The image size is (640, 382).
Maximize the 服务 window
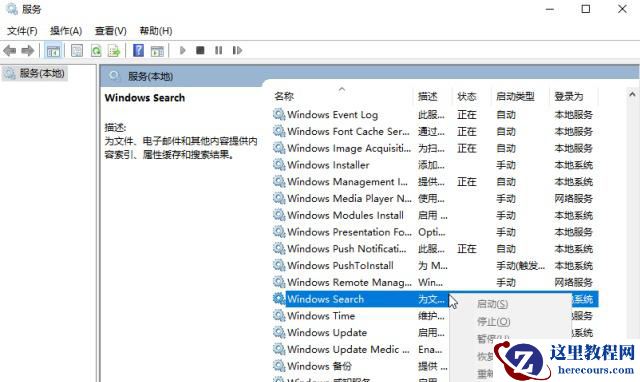(x=586, y=9)
